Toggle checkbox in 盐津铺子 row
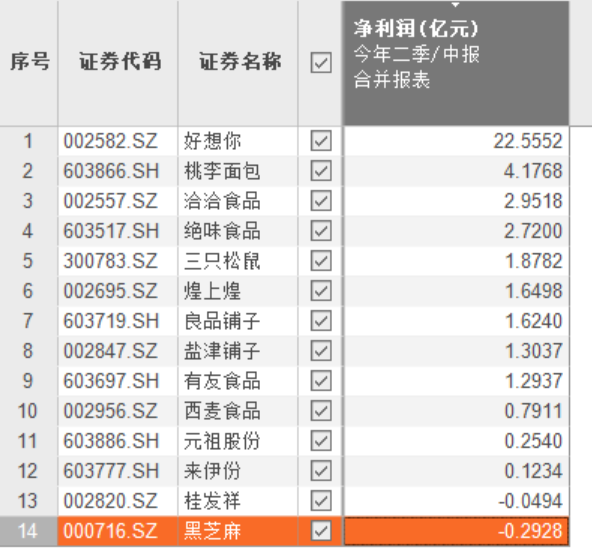Image resolution: width=592 pixels, height=558 pixels. pos(321,351)
